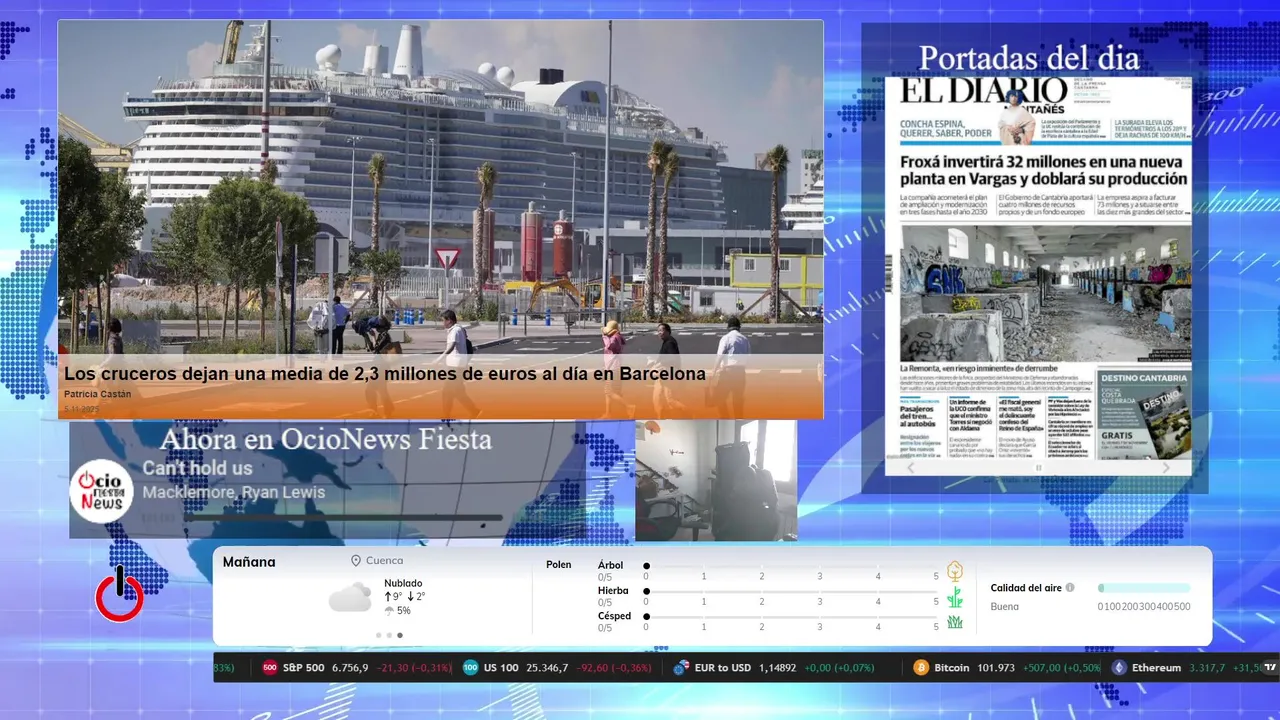Click Bitcoin change '+507,00 (+0,50%'

1060,668
